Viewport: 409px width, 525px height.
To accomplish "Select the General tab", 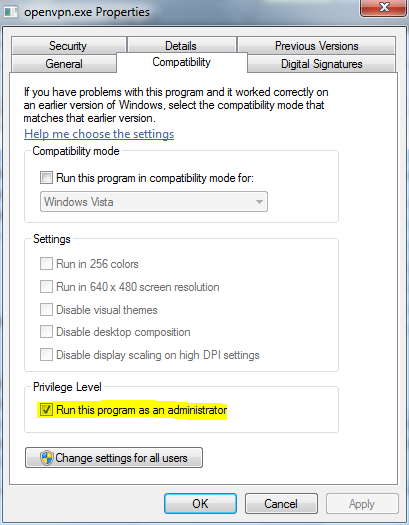I will pyautogui.click(x=64, y=64).
